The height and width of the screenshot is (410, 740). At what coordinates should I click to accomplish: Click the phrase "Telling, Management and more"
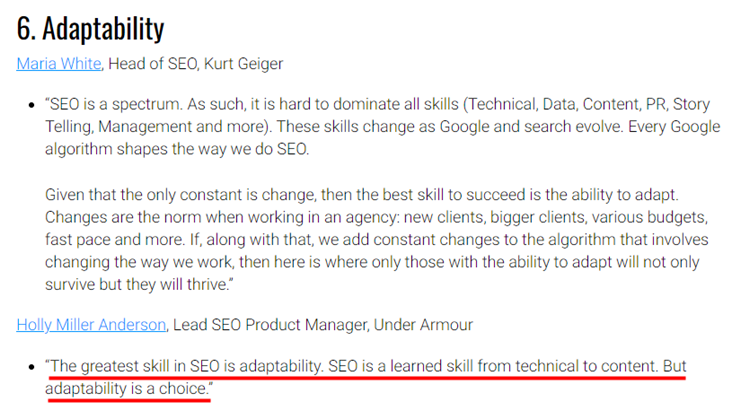tap(157, 126)
